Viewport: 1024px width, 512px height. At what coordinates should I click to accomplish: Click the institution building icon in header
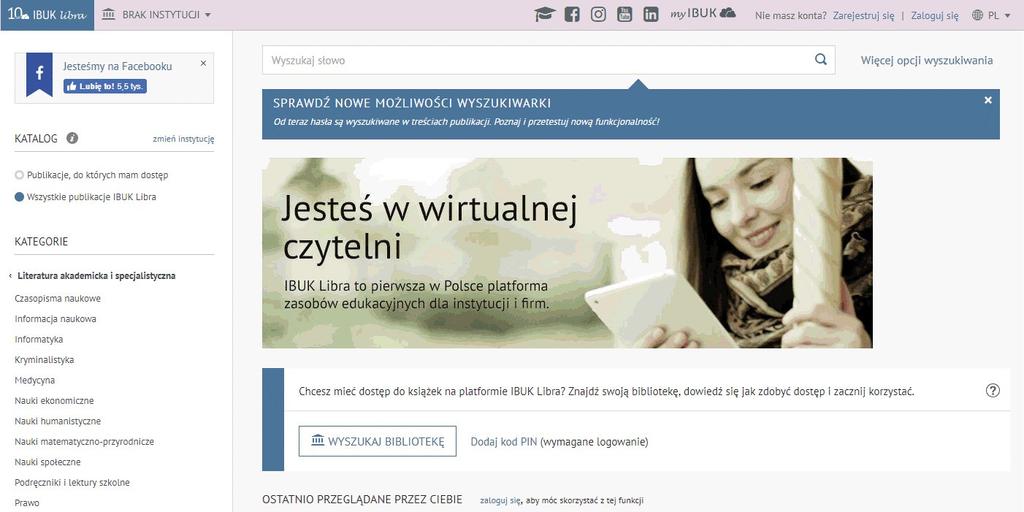point(109,14)
